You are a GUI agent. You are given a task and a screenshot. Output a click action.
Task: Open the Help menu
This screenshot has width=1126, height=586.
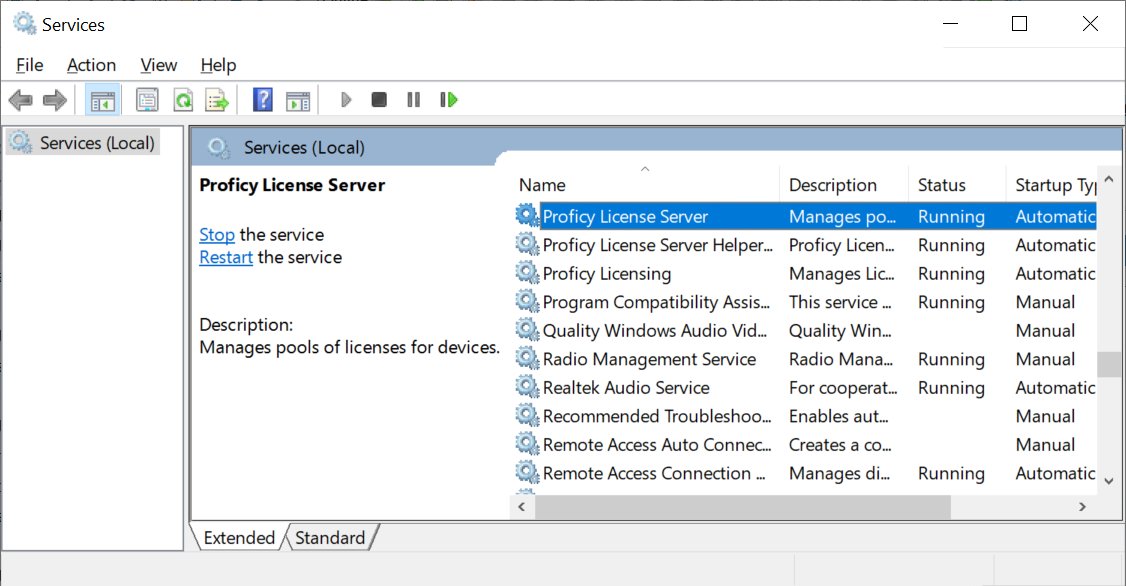point(218,65)
